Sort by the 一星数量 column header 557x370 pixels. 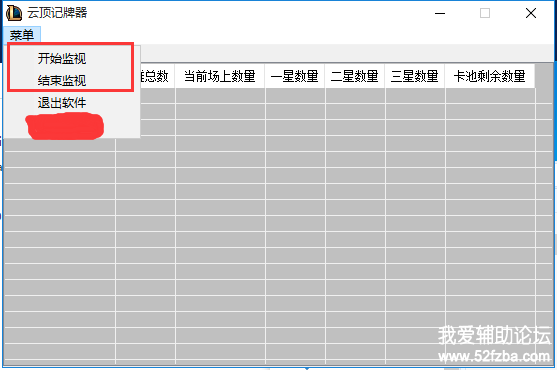[x=294, y=76]
